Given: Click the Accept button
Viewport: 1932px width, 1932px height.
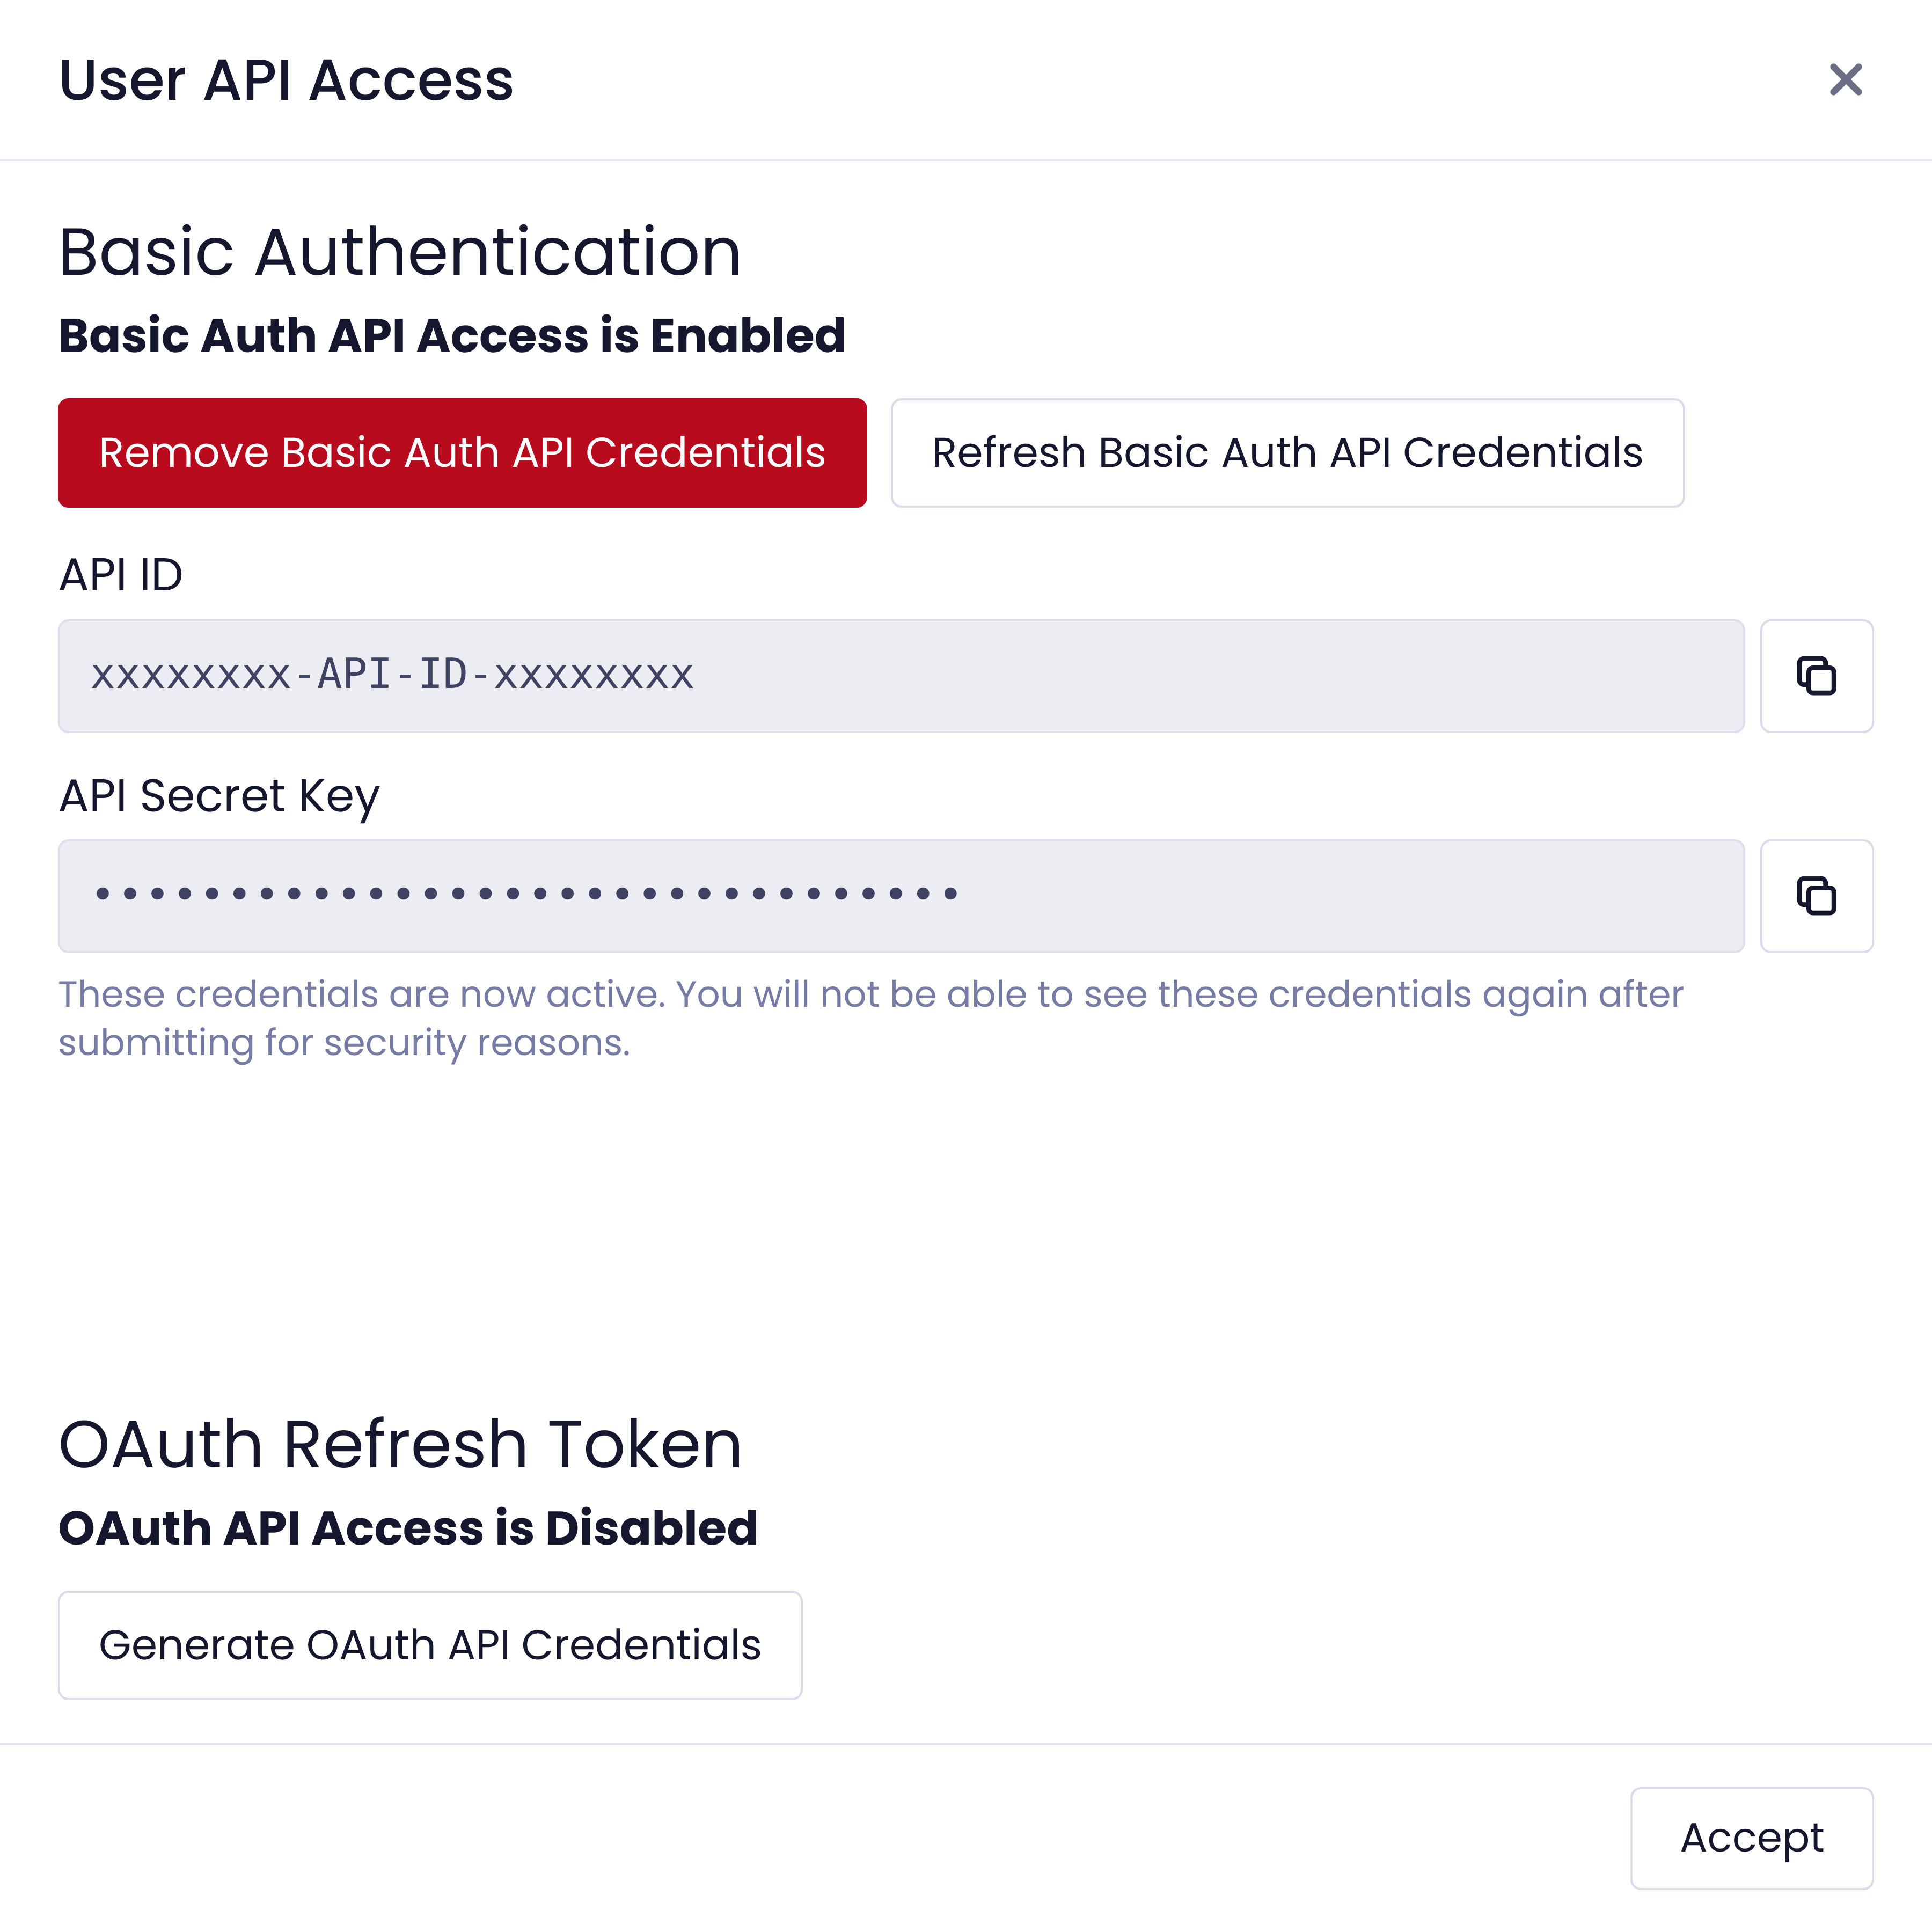Looking at the screenshot, I should tap(1751, 1838).
